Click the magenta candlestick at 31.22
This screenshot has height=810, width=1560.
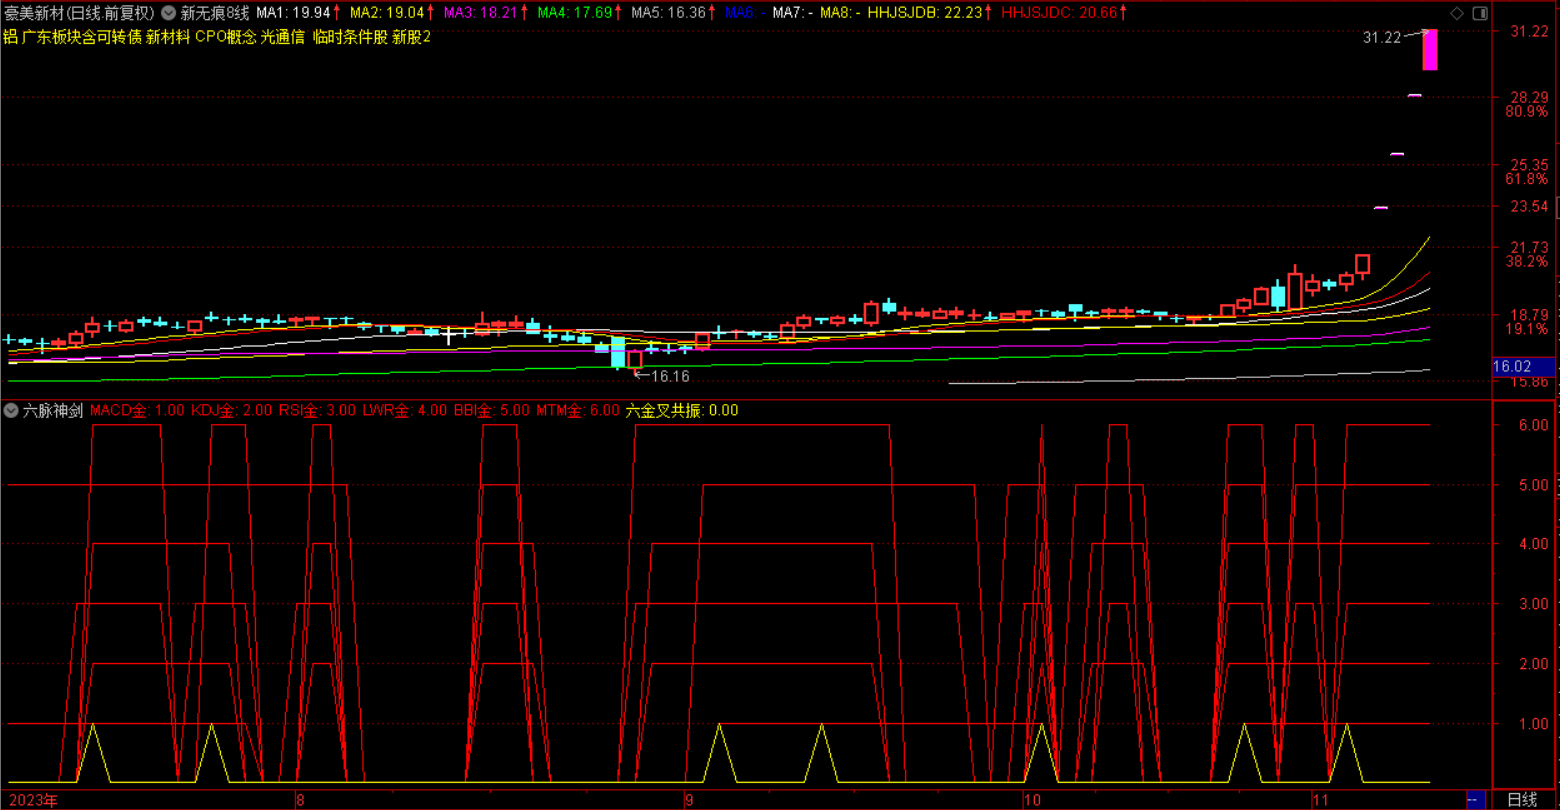click(1430, 50)
